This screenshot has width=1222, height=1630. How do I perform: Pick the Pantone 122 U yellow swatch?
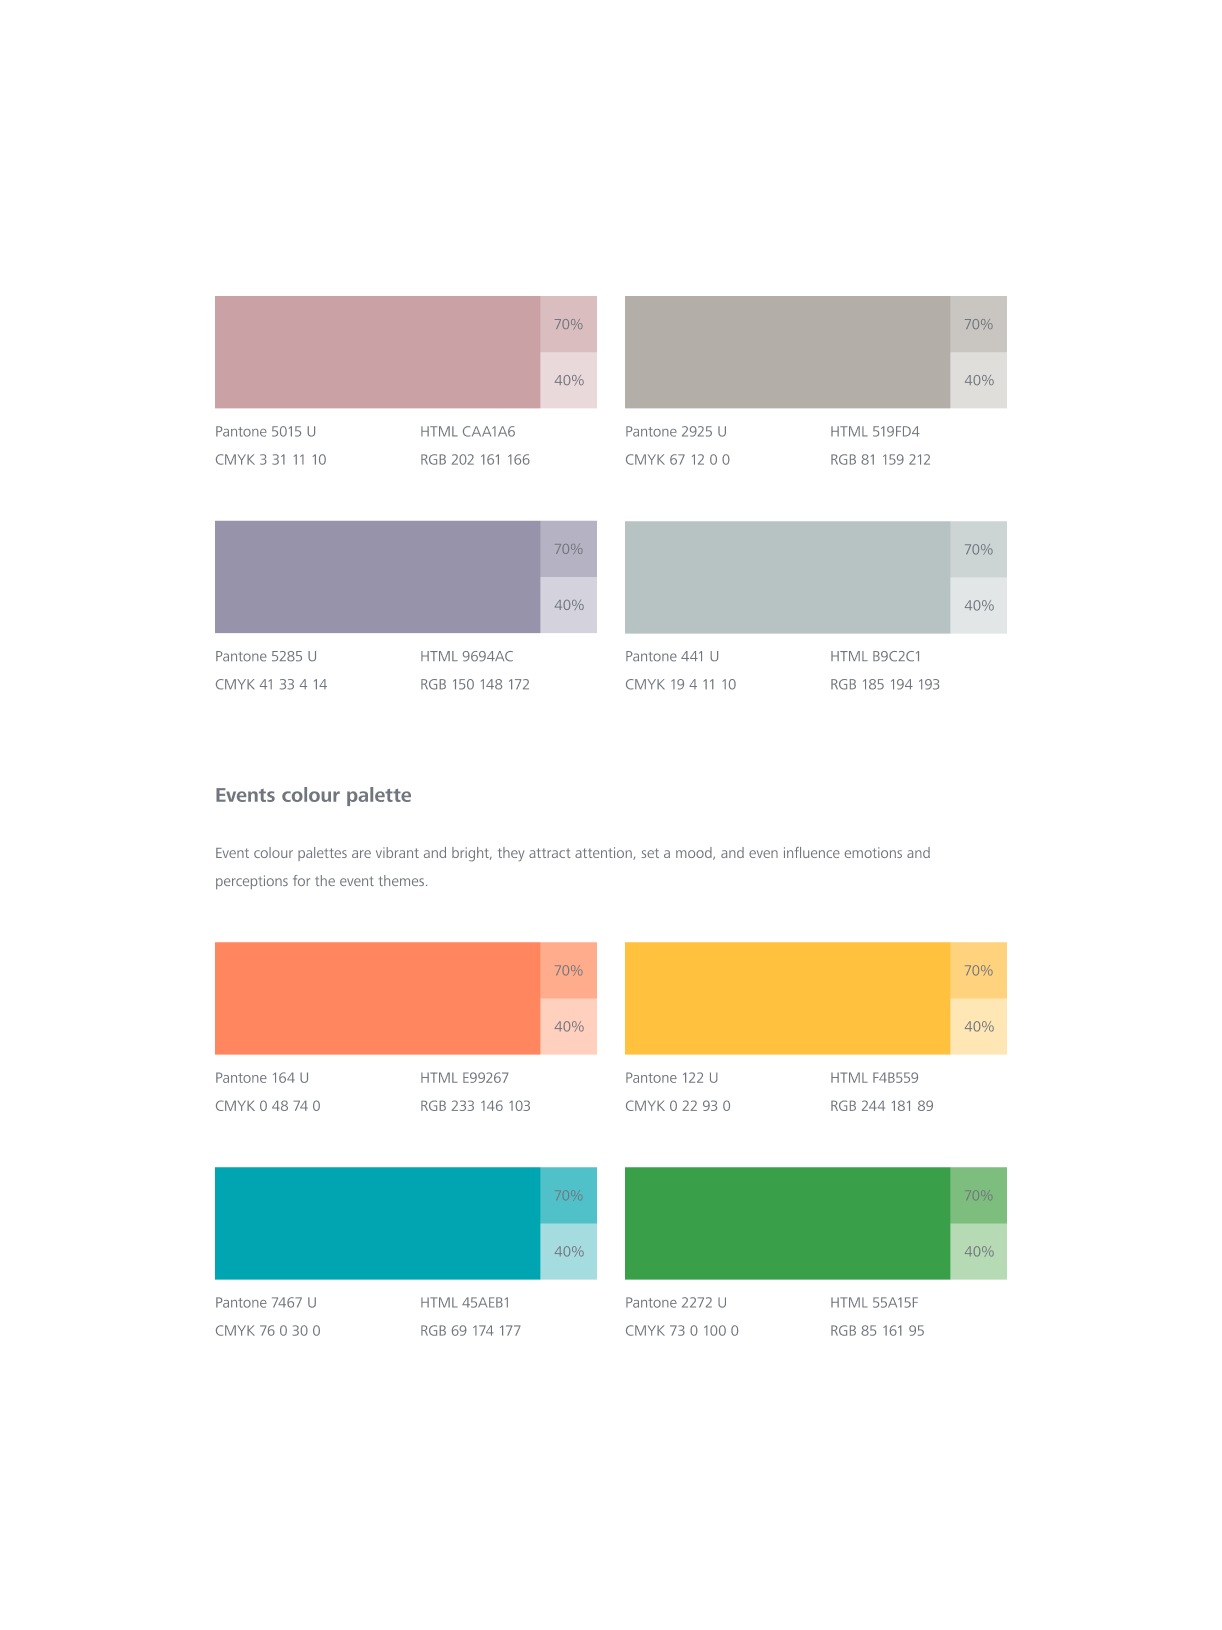pyautogui.click(x=788, y=998)
